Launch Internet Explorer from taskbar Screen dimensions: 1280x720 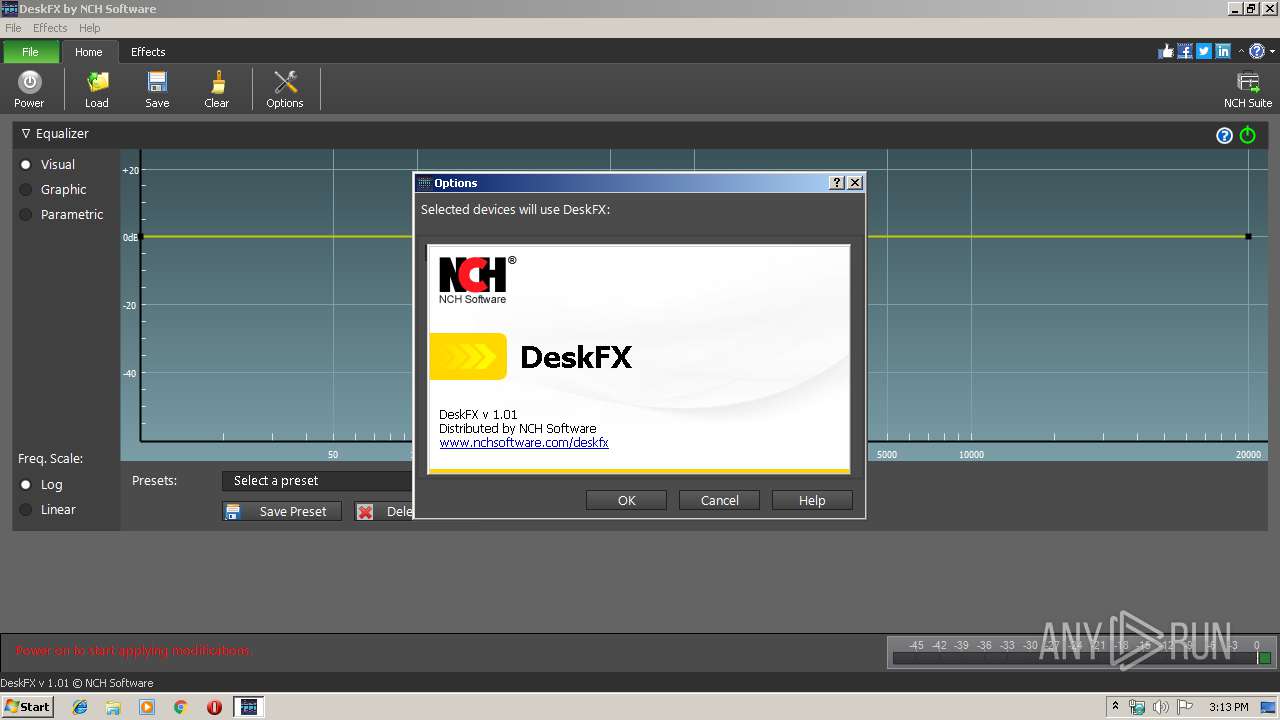point(80,707)
